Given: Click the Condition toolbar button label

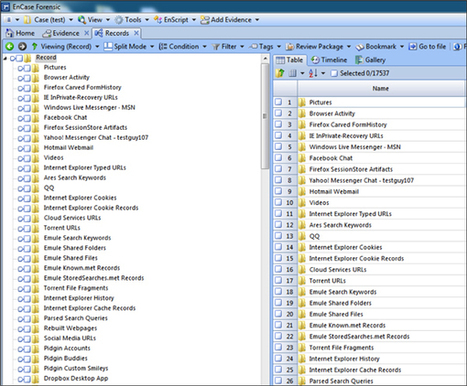Looking at the screenshot, I should click(x=184, y=47).
